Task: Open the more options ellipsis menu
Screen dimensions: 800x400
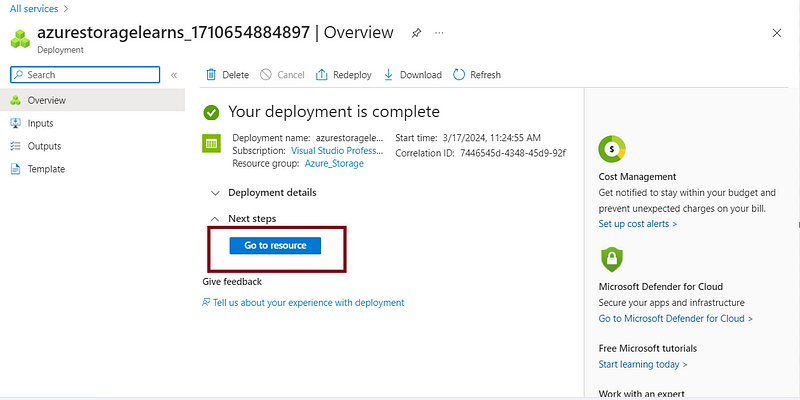Action: [439, 33]
